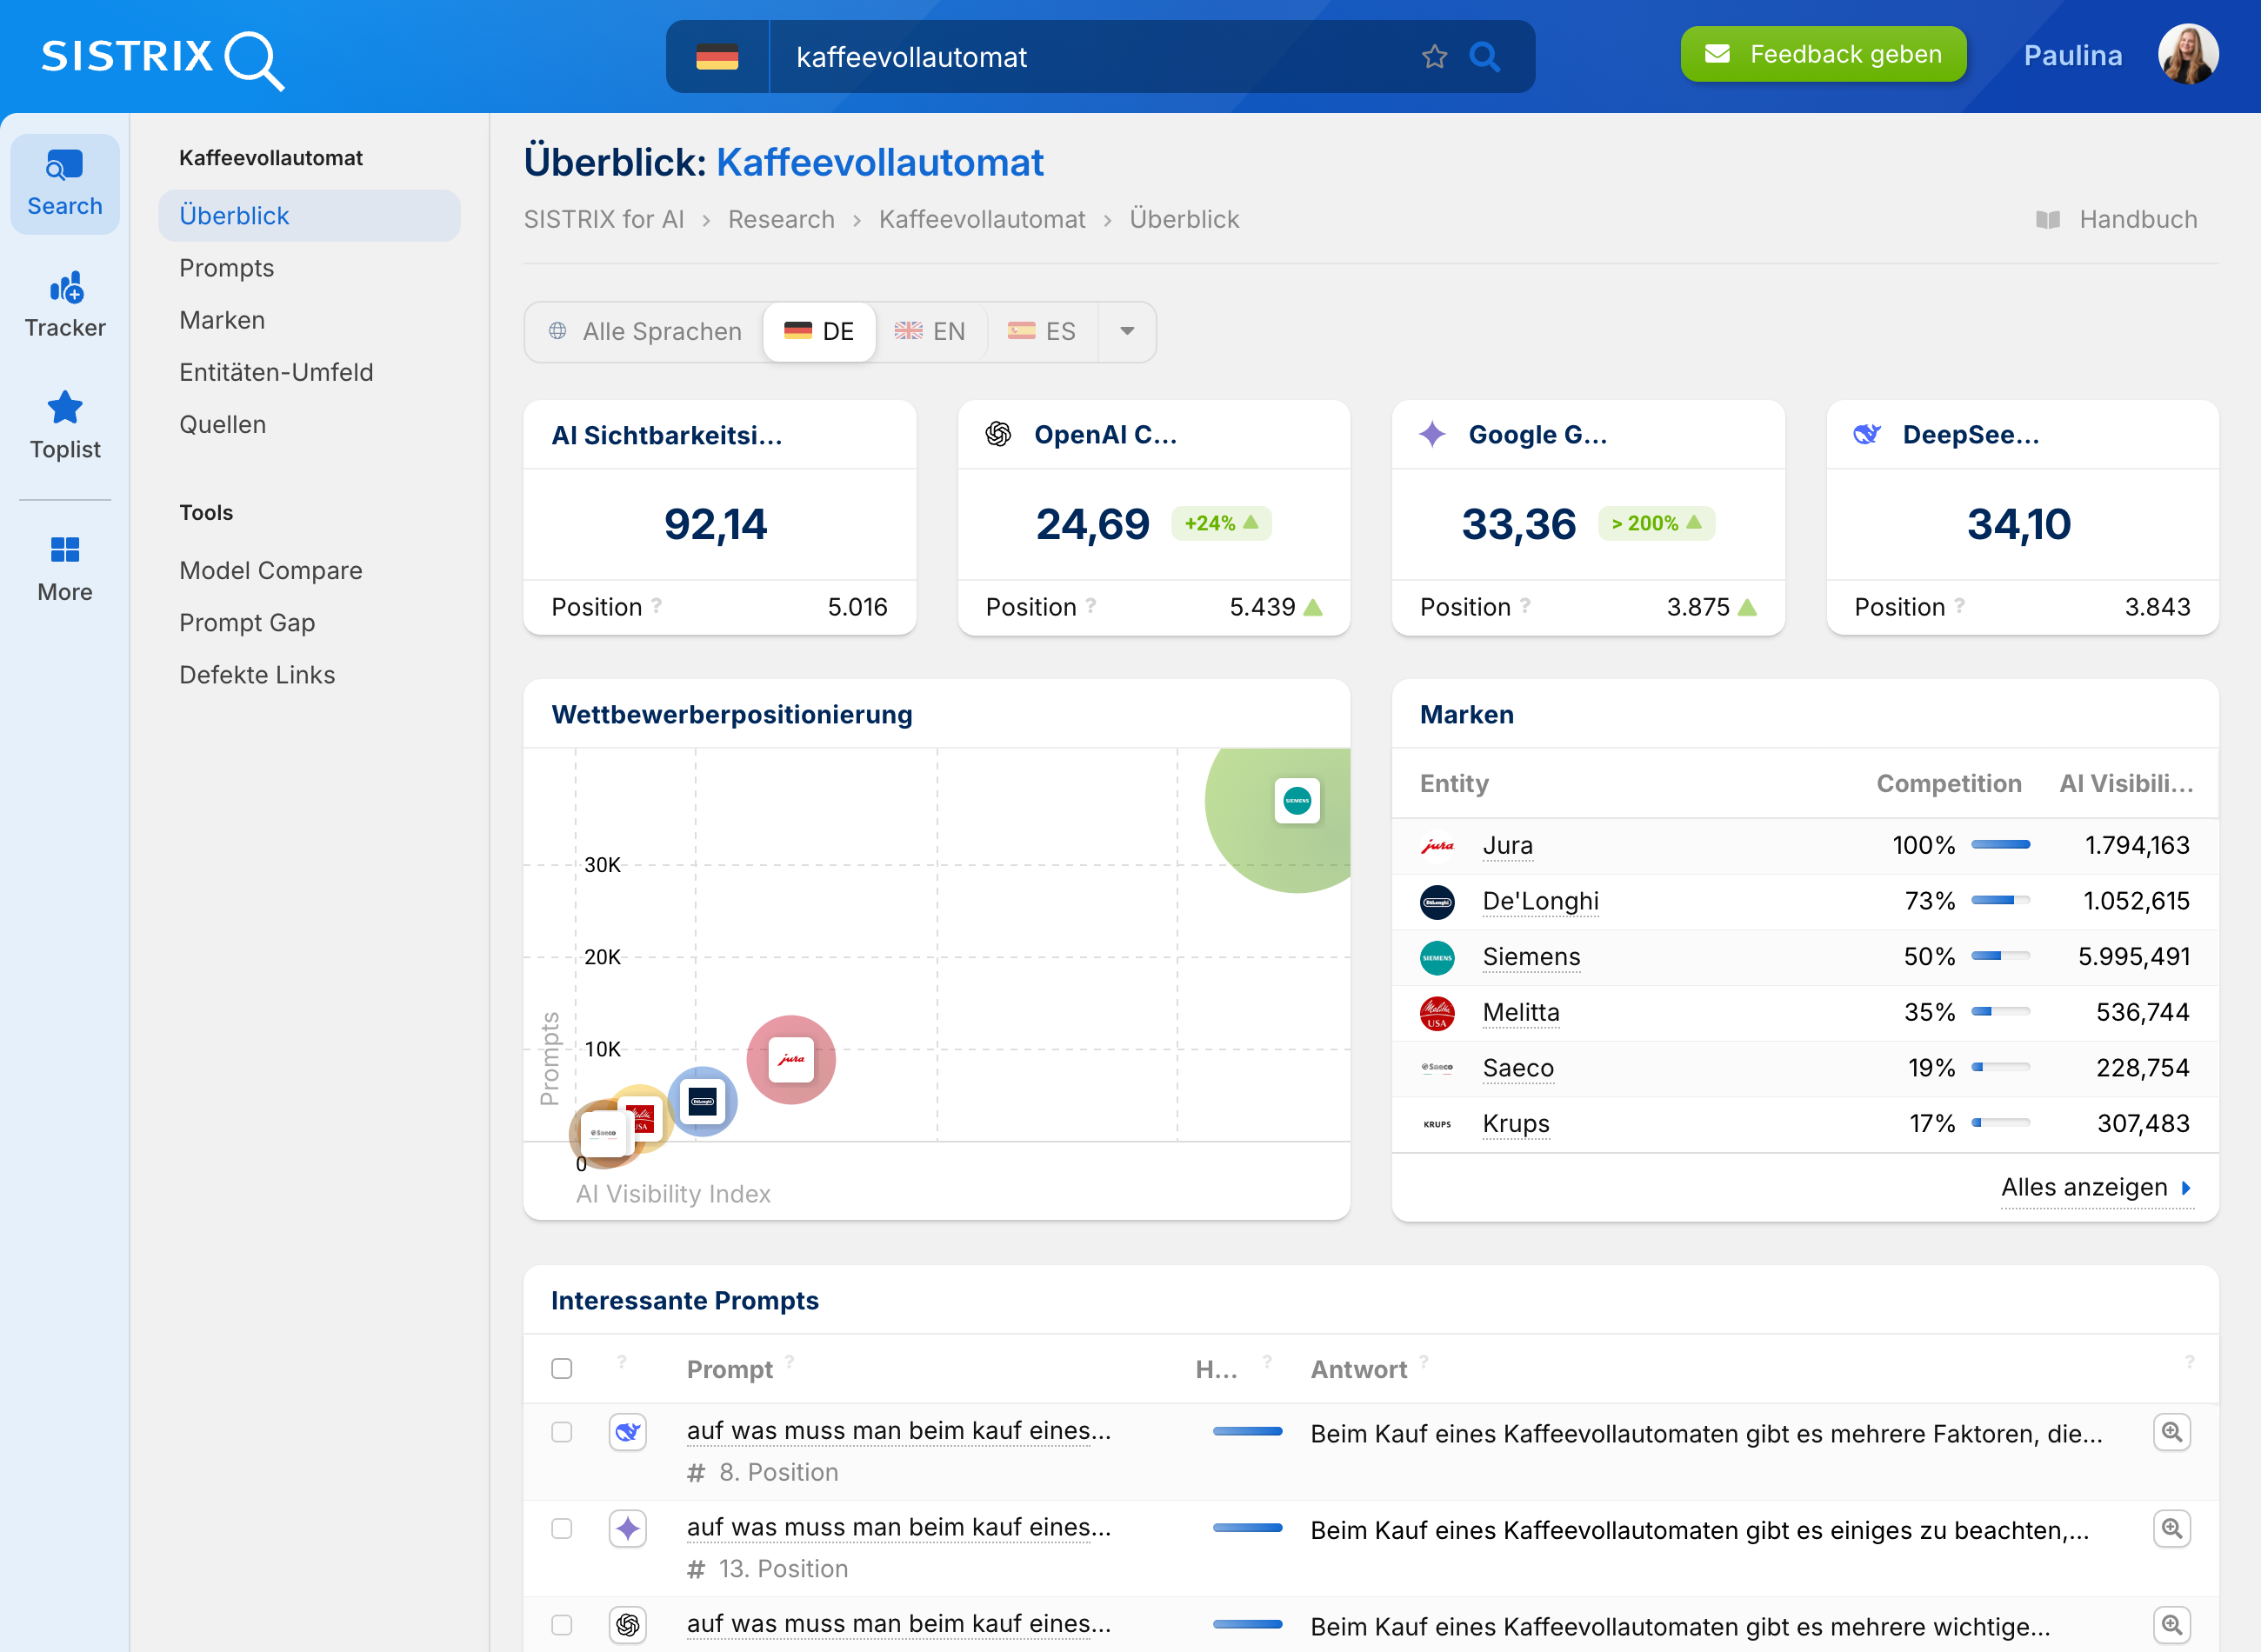Check the 13. Position prompt row checkbox
2261x1652 pixels.
point(562,1528)
